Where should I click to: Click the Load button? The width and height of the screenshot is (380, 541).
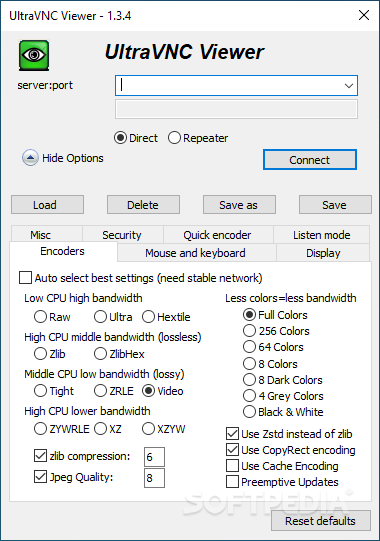[47, 205]
